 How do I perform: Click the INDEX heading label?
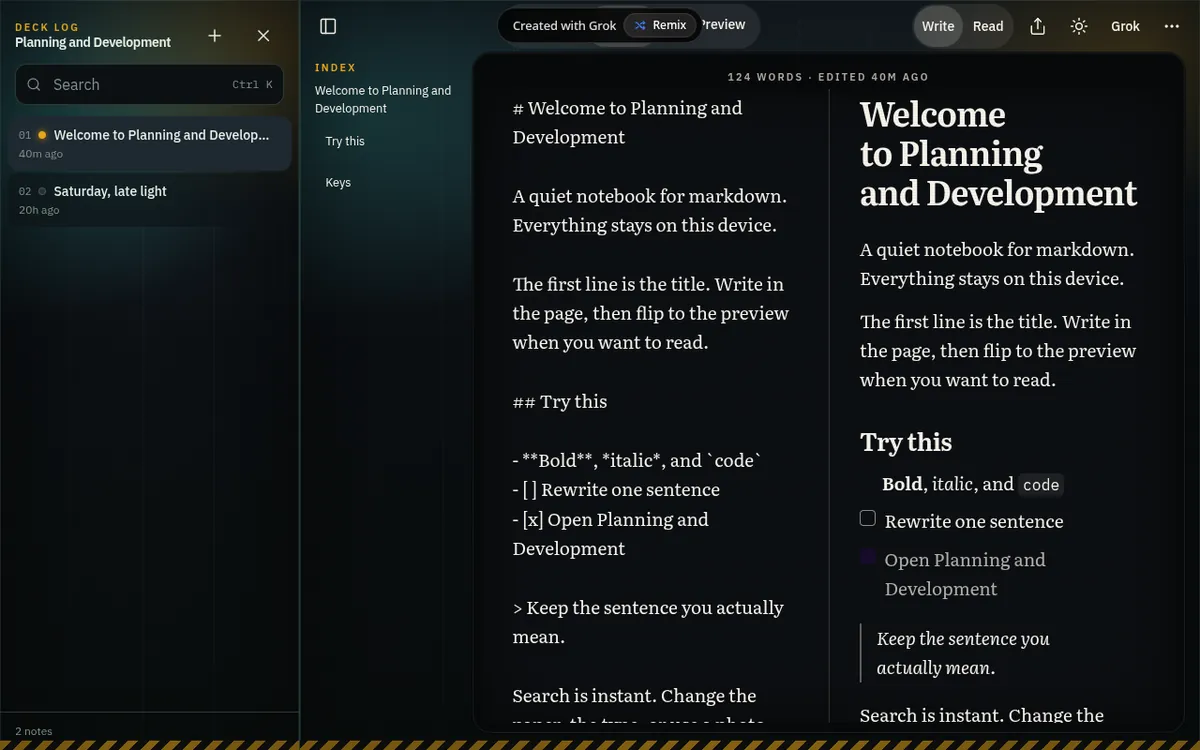(x=335, y=68)
